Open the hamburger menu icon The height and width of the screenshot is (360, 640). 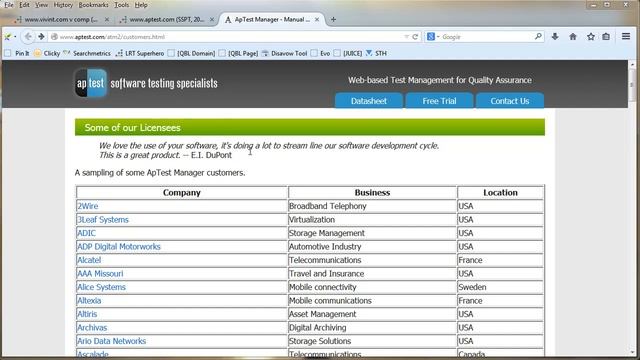626,36
